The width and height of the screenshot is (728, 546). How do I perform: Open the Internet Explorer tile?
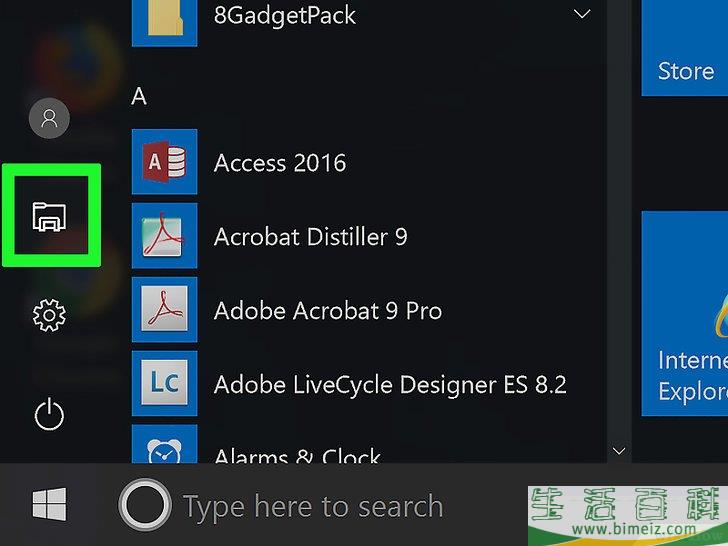(684, 313)
